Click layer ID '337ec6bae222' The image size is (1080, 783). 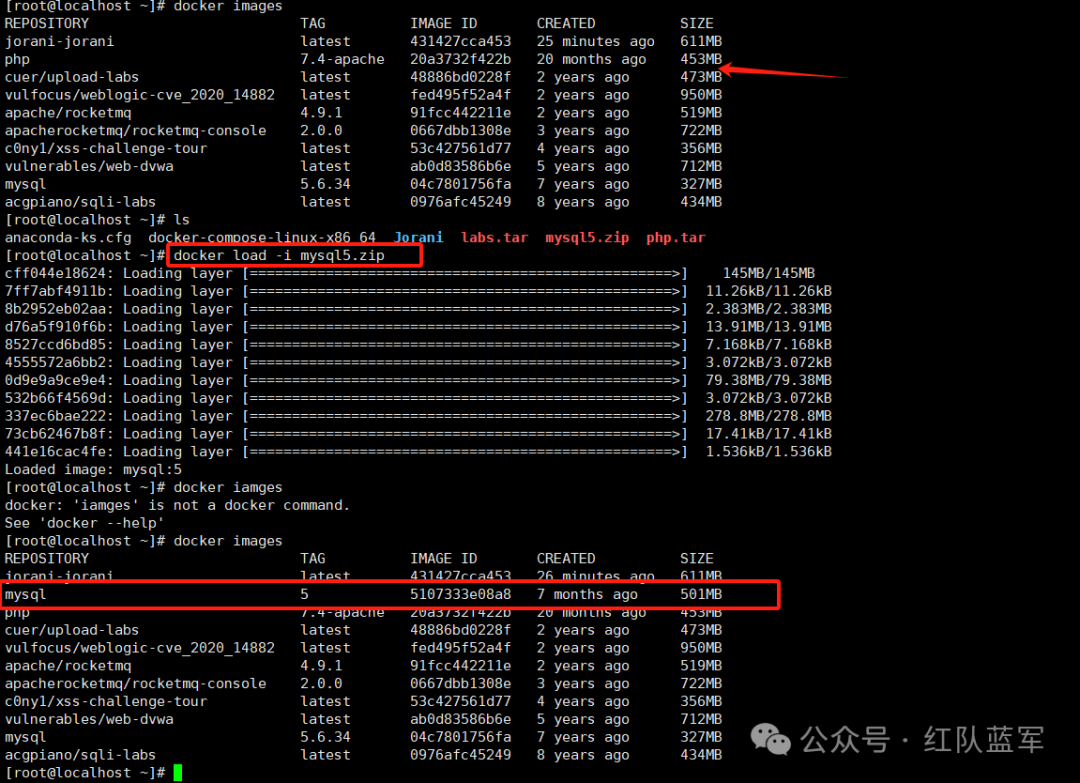click(x=55, y=417)
